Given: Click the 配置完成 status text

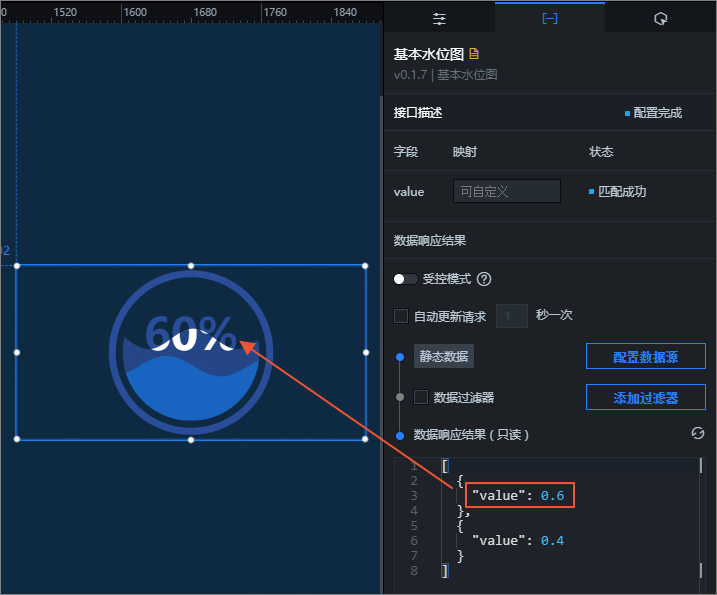Looking at the screenshot, I should tap(658, 113).
